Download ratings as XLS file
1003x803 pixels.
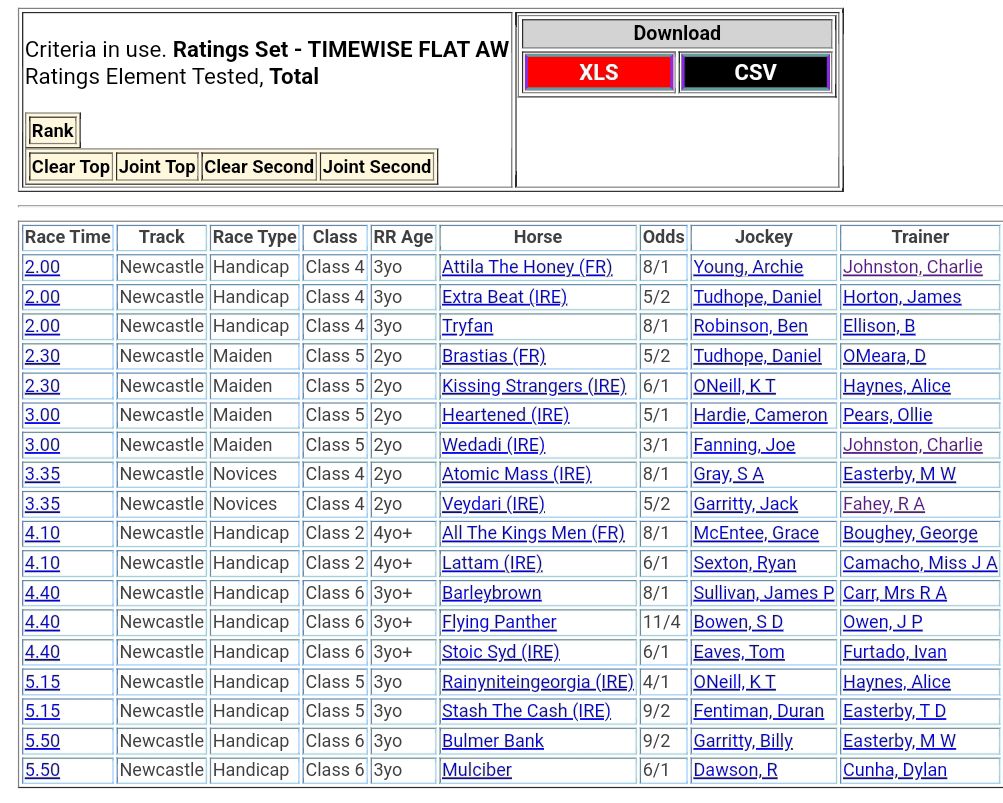[598, 73]
